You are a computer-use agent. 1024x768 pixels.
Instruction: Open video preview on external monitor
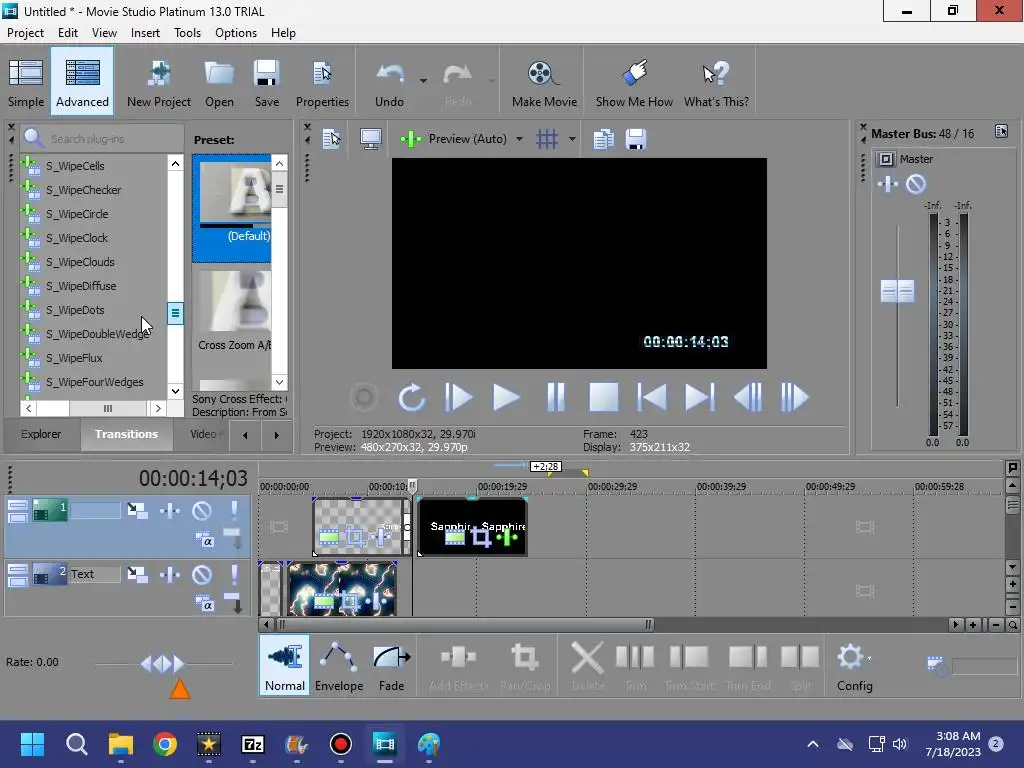(x=371, y=139)
